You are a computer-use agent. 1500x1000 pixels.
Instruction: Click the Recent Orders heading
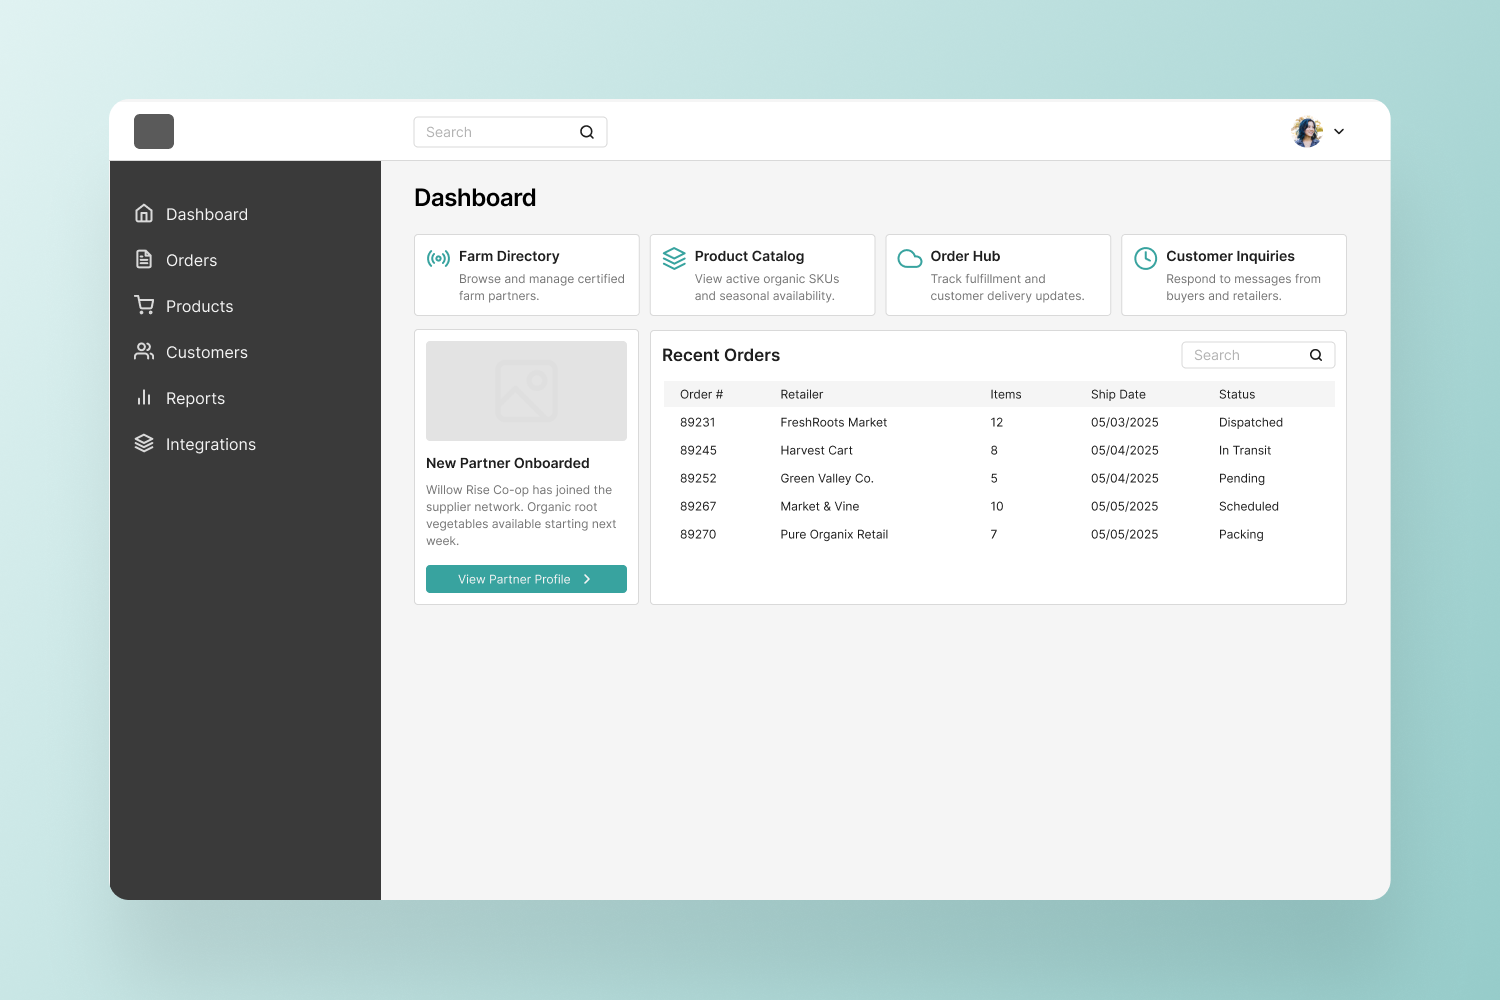click(x=721, y=355)
